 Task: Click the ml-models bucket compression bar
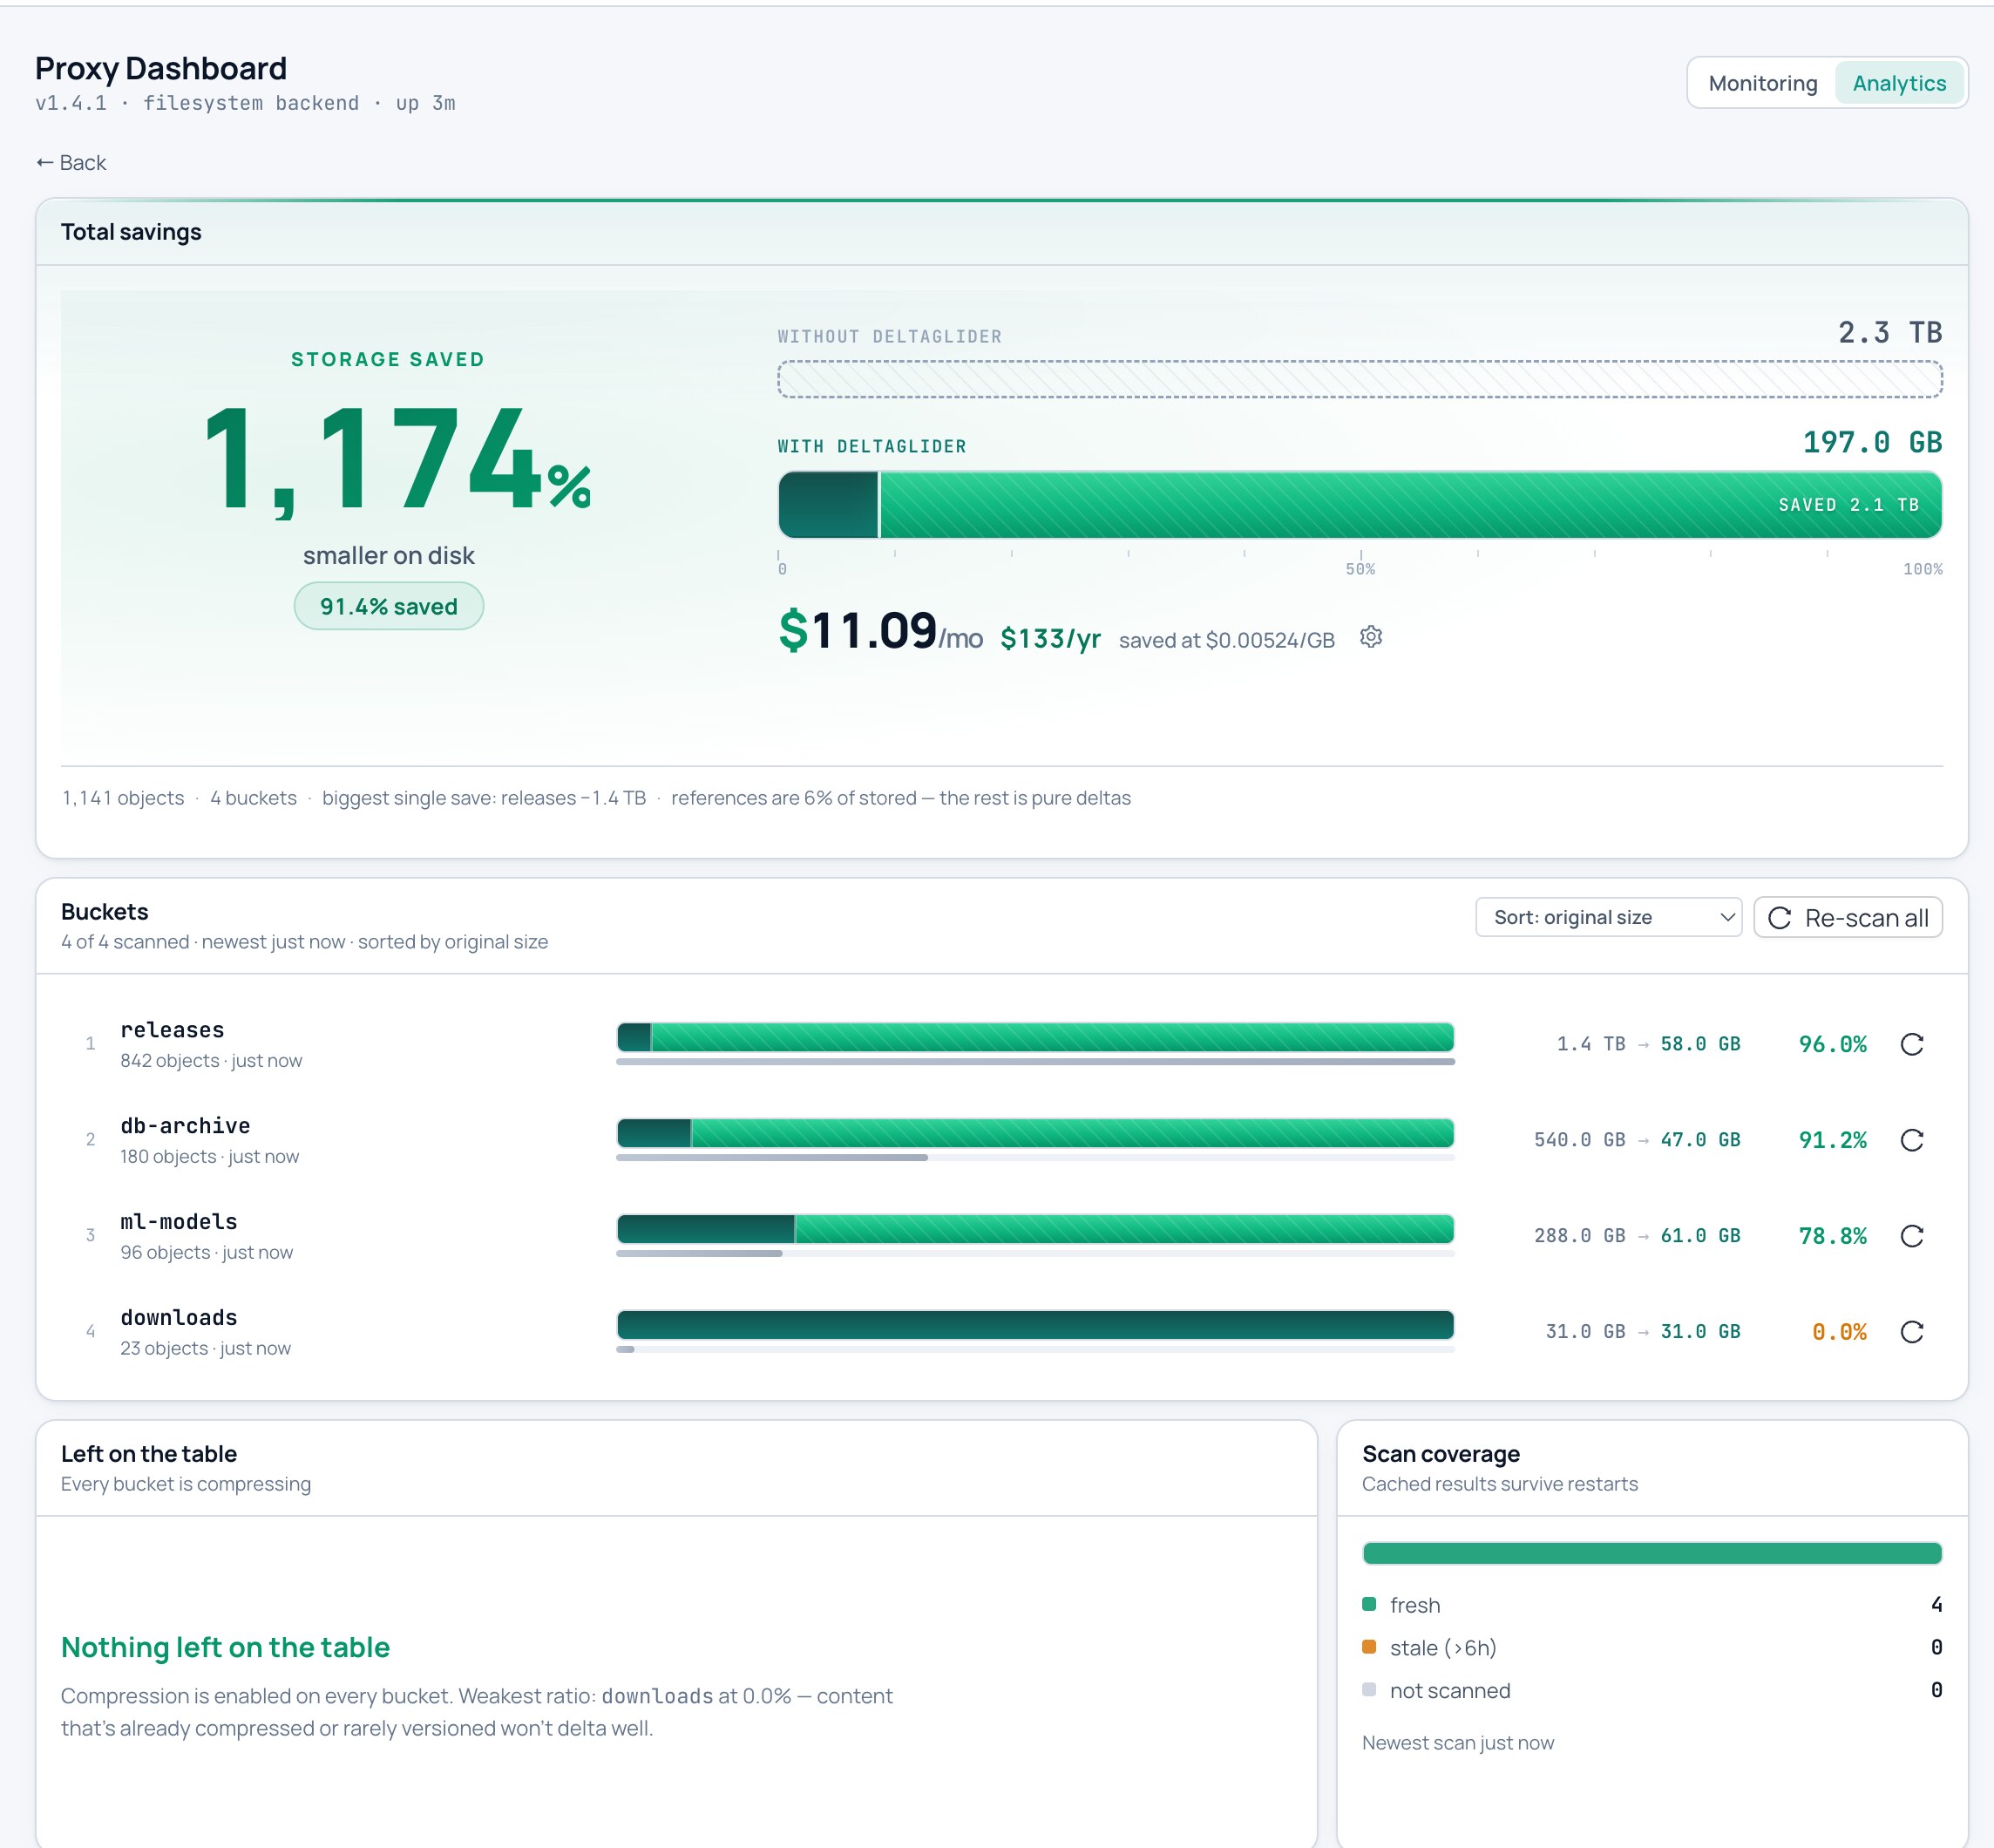(1035, 1229)
